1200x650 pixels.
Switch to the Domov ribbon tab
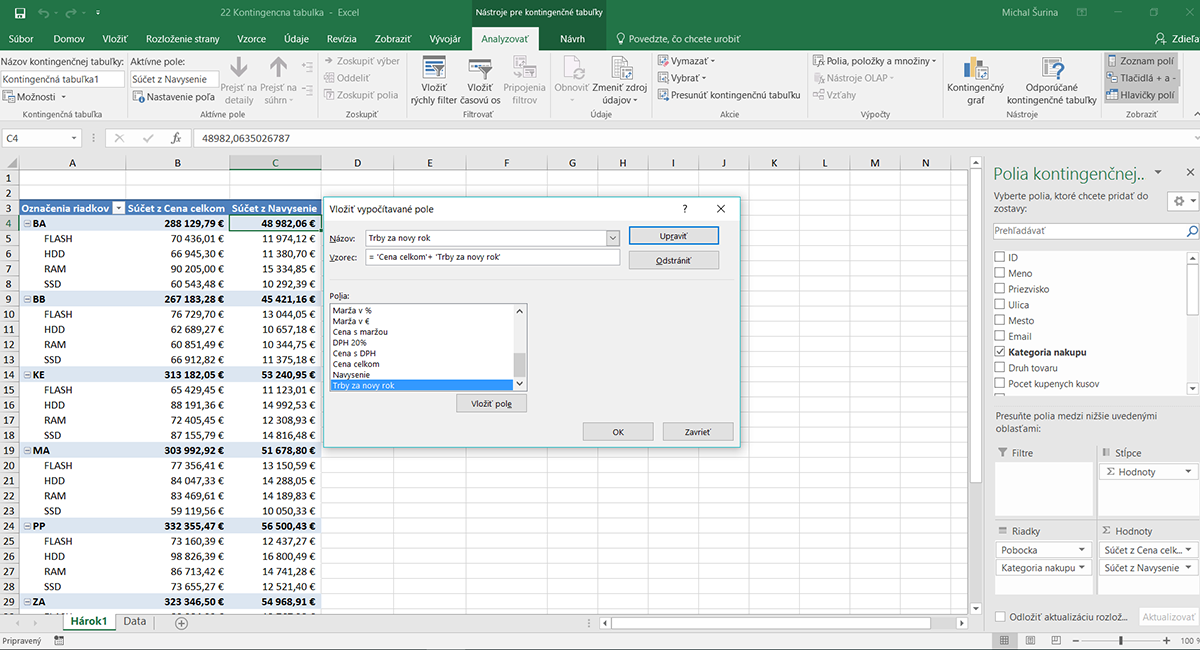click(x=69, y=39)
